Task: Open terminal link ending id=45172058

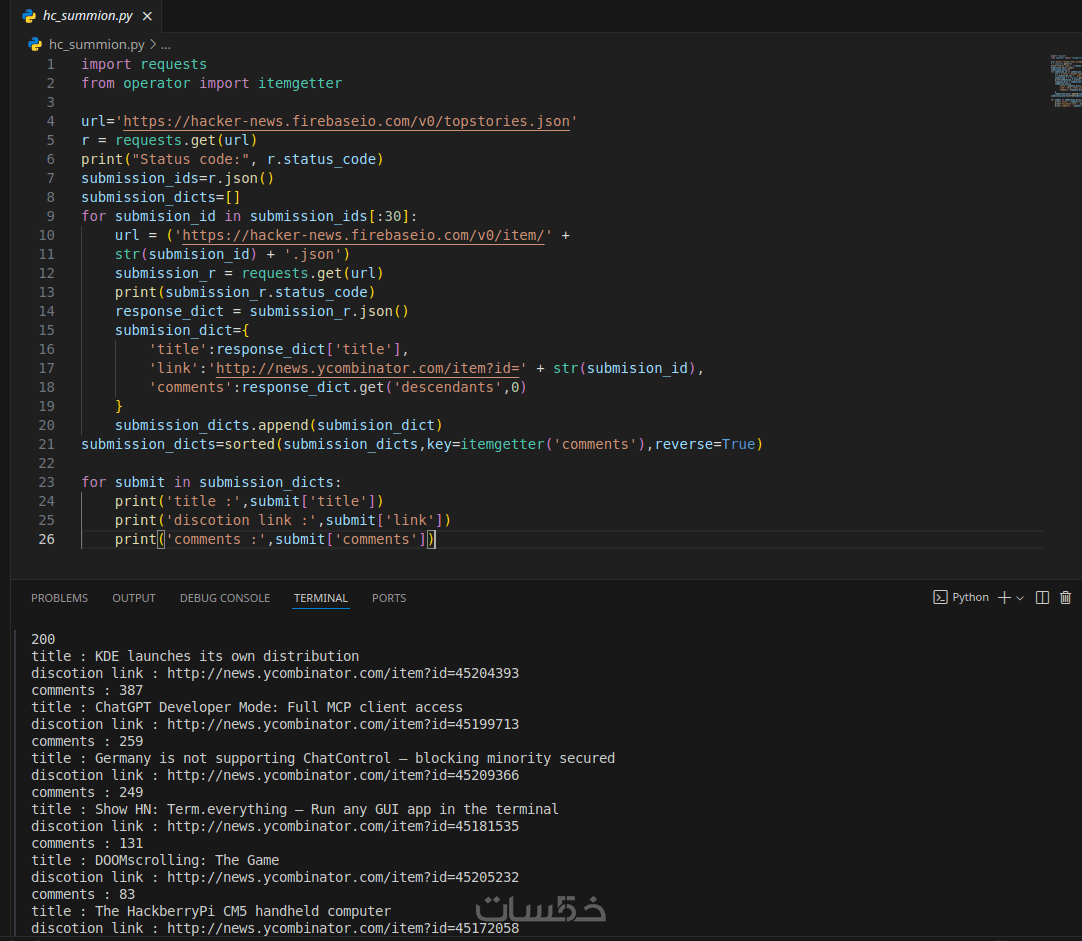Action: coord(343,929)
